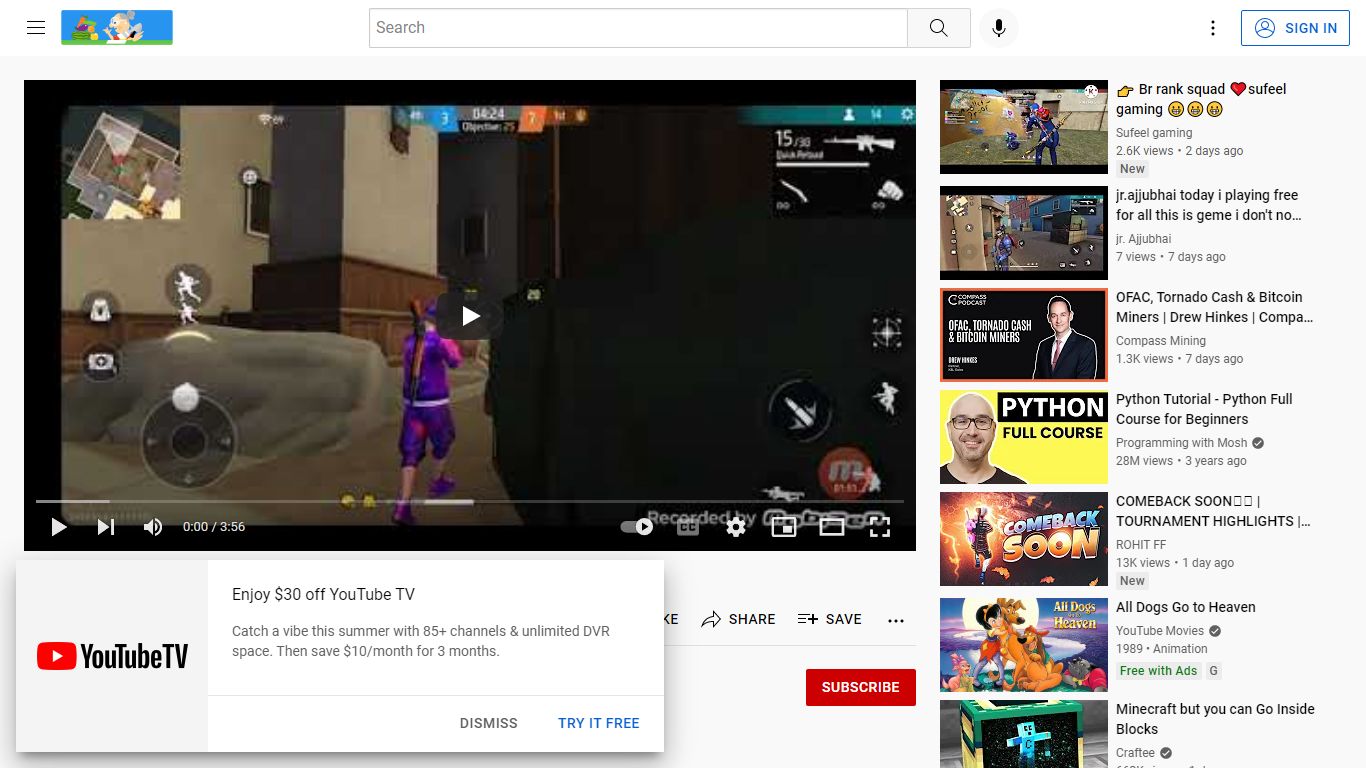1366x768 pixels.
Task: Play the video using bottom-left play control
Action: [59, 527]
